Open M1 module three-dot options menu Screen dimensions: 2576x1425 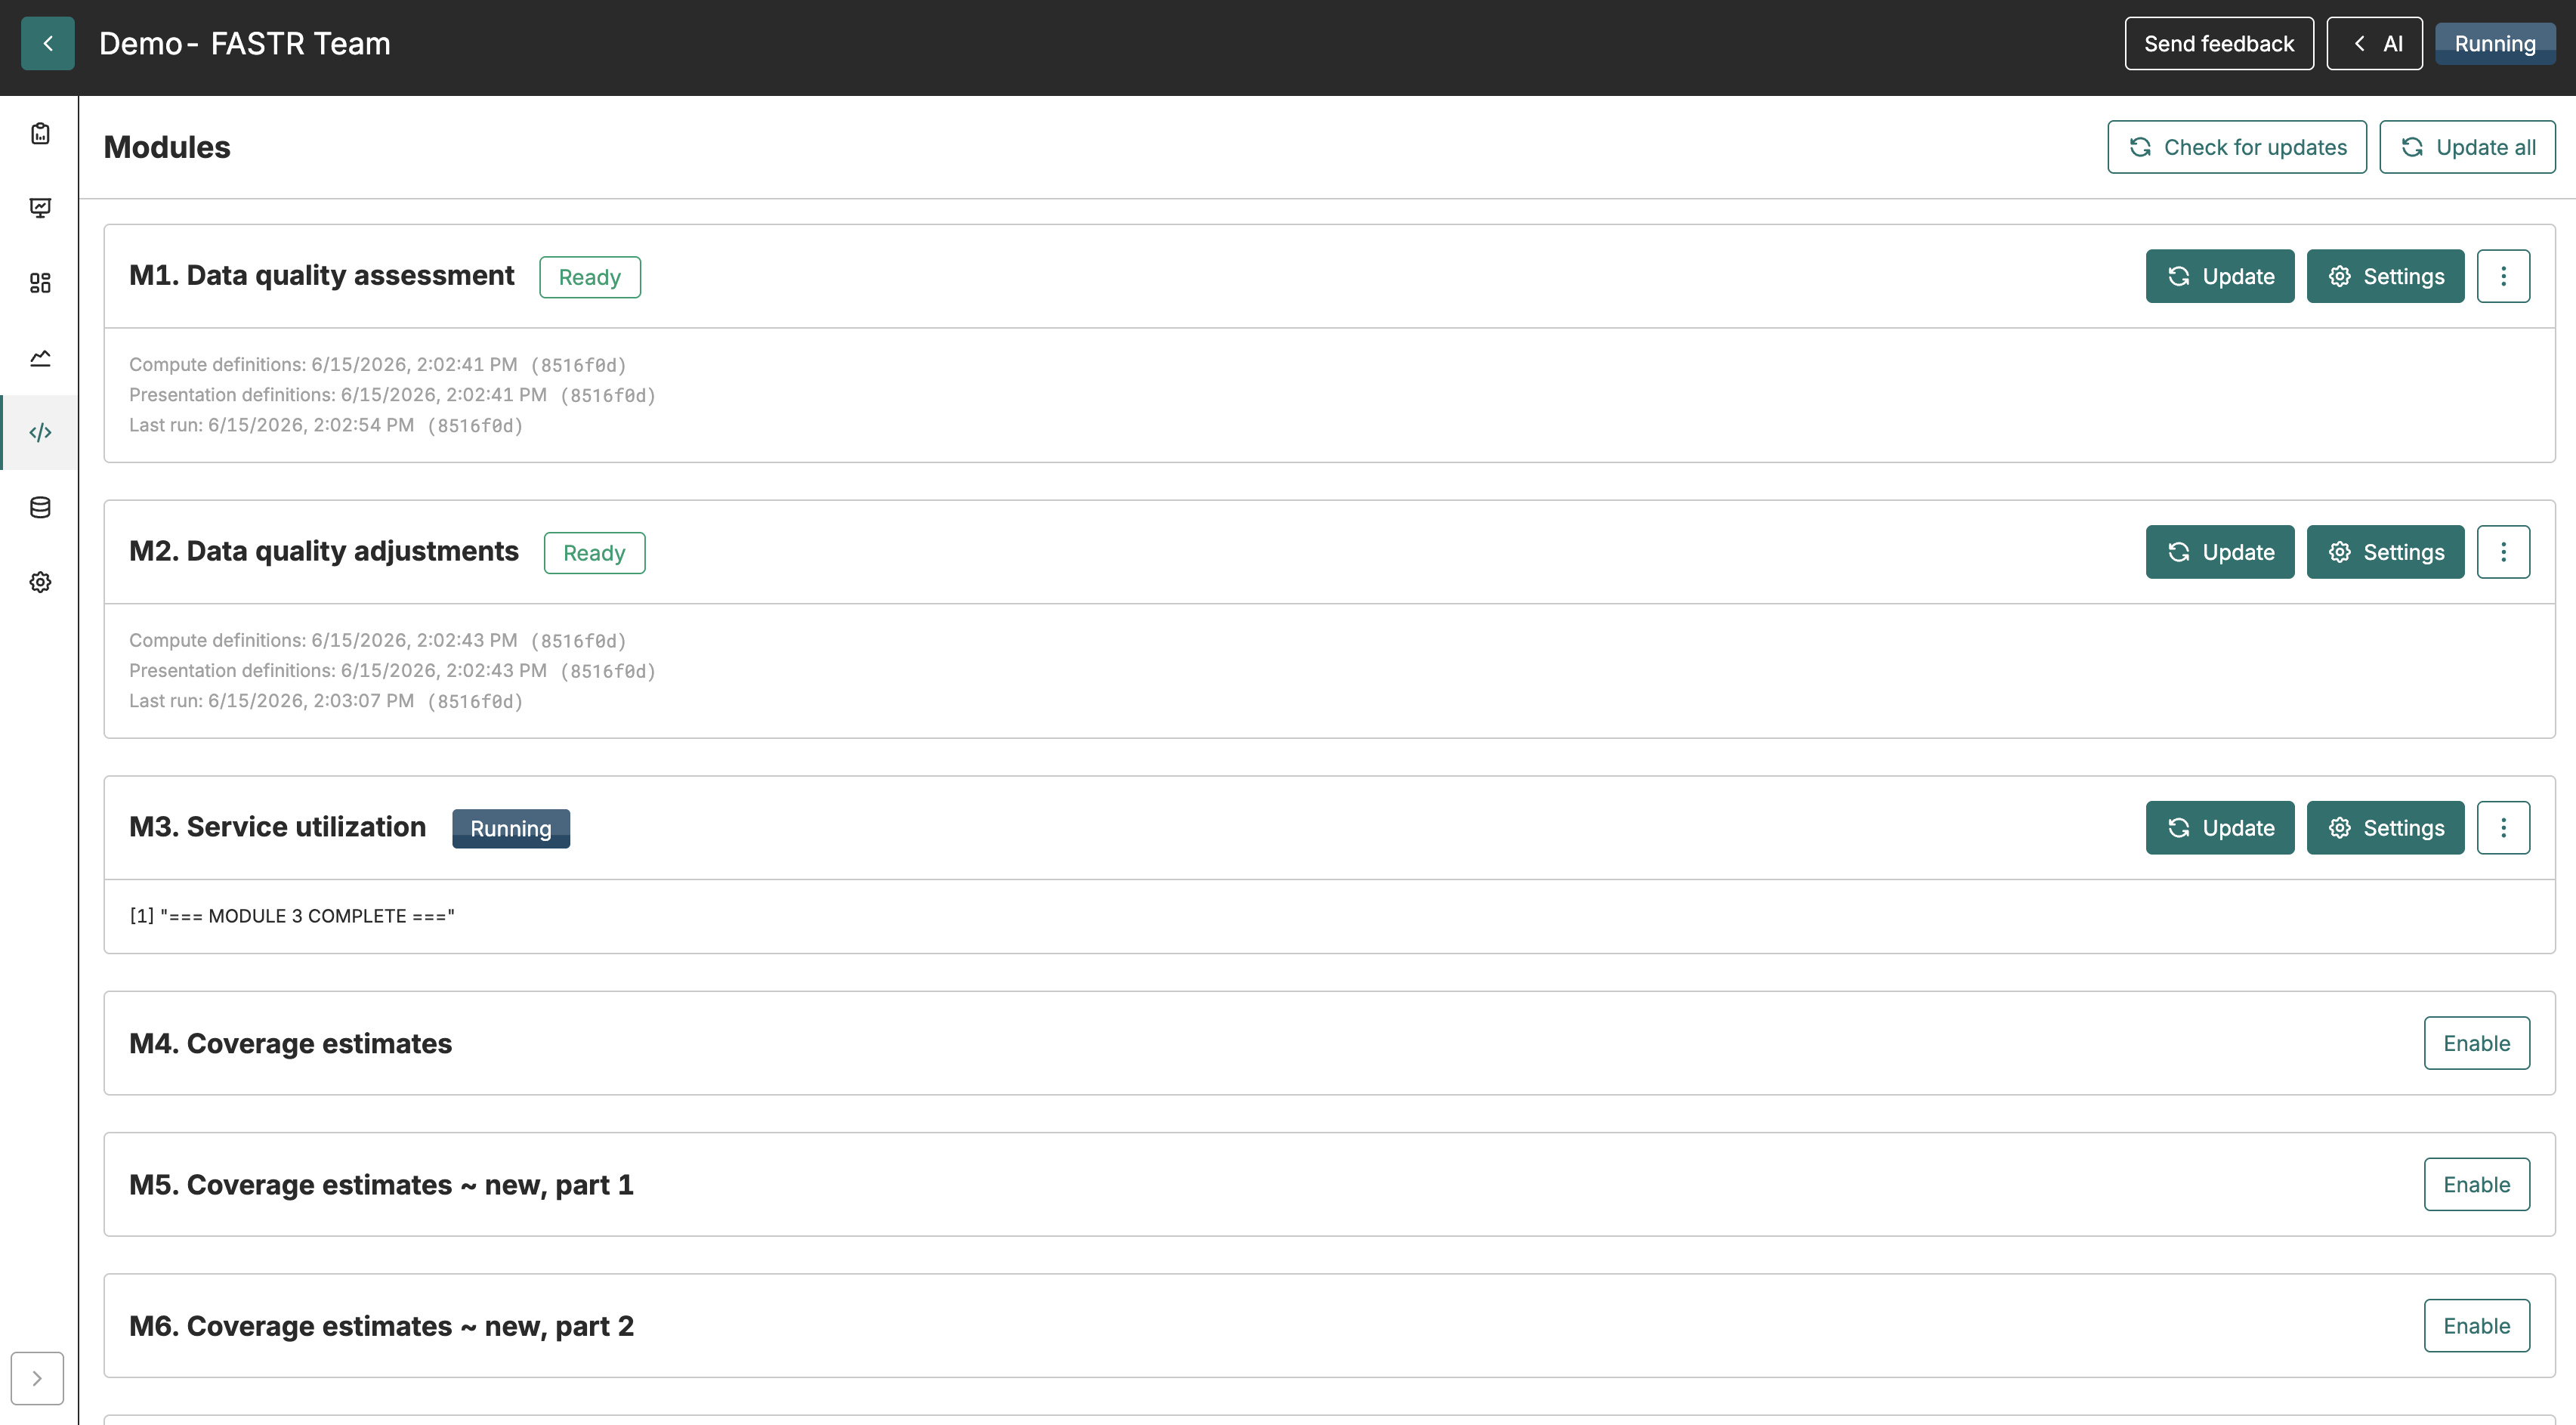[x=2503, y=276]
